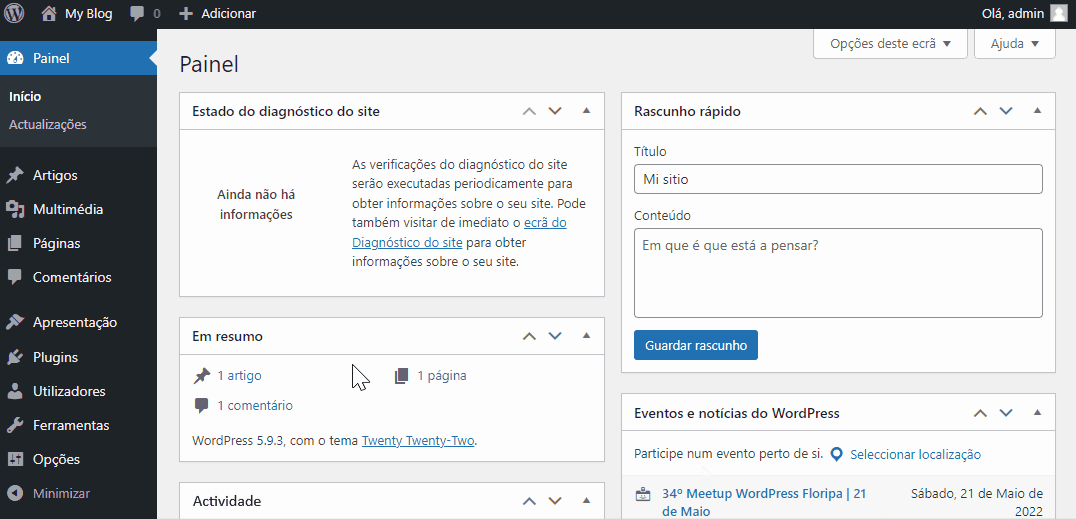Click the pin icon next to 1 artigo
The image size is (1076, 519).
pos(202,376)
